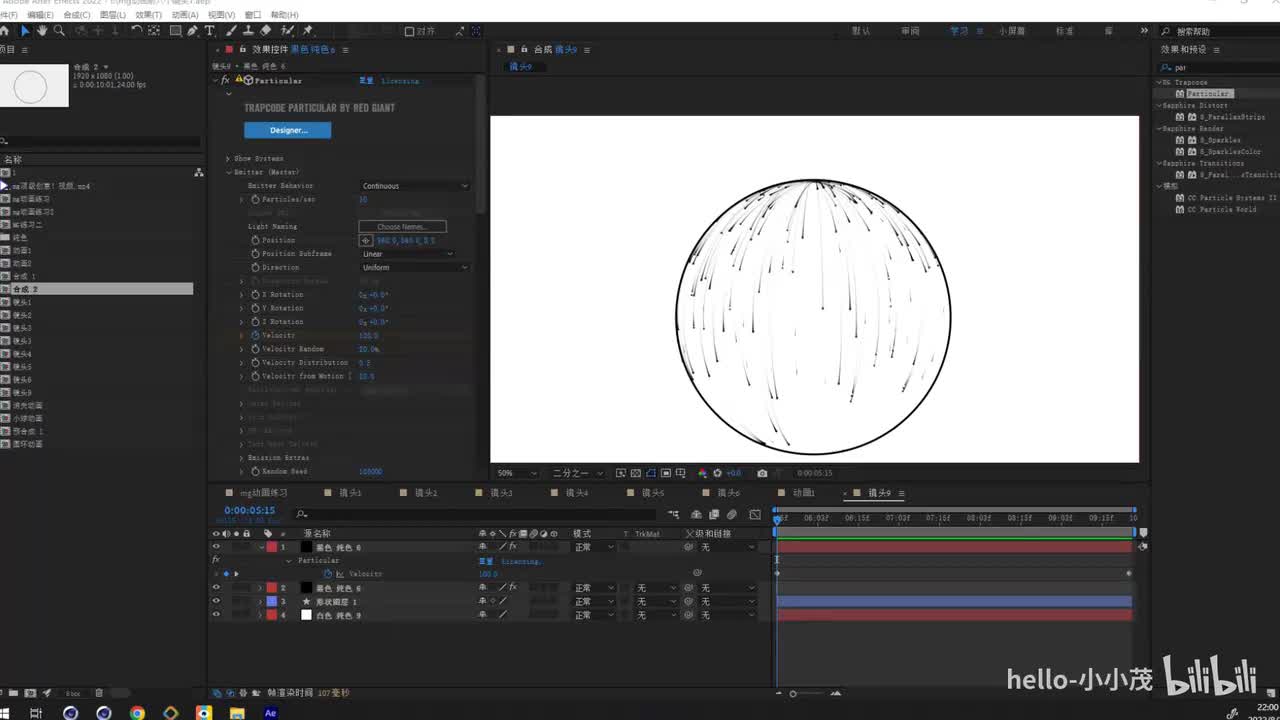The image size is (1280, 720).
Task: Click Licensing link in effect controls header
Action: (x=401, y=80)
